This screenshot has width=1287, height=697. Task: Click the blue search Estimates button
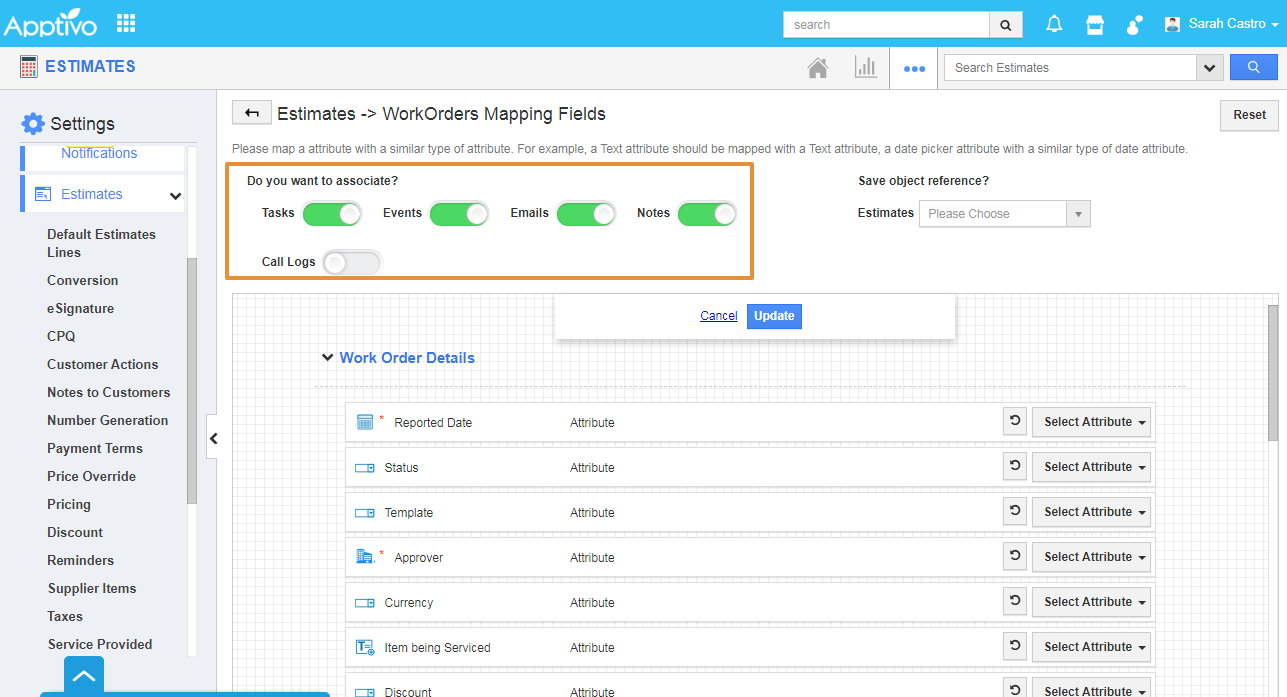pyautogui.click(x=1253, y=67)
